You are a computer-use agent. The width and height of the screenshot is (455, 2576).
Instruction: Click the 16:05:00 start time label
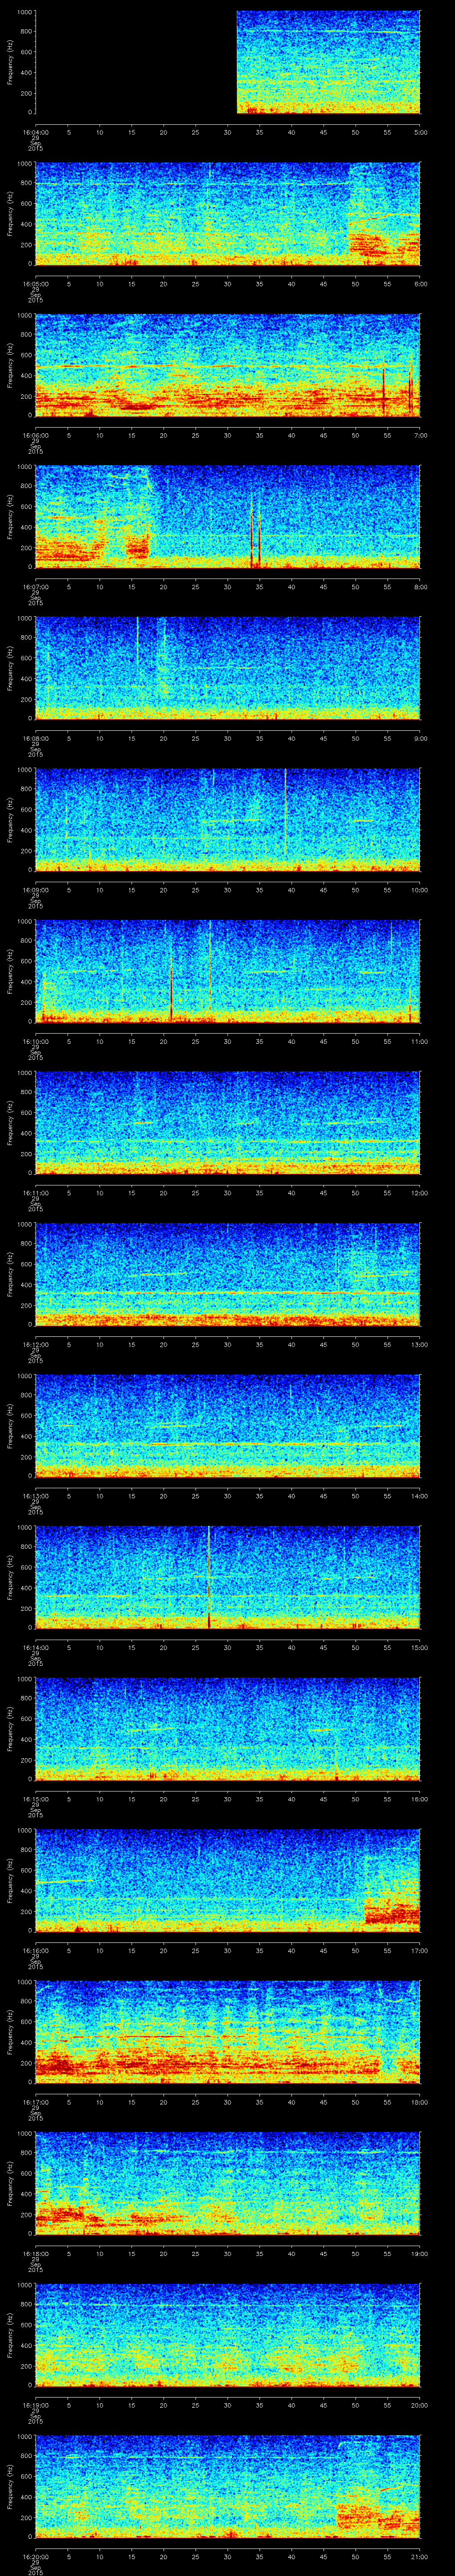[35, 284]
